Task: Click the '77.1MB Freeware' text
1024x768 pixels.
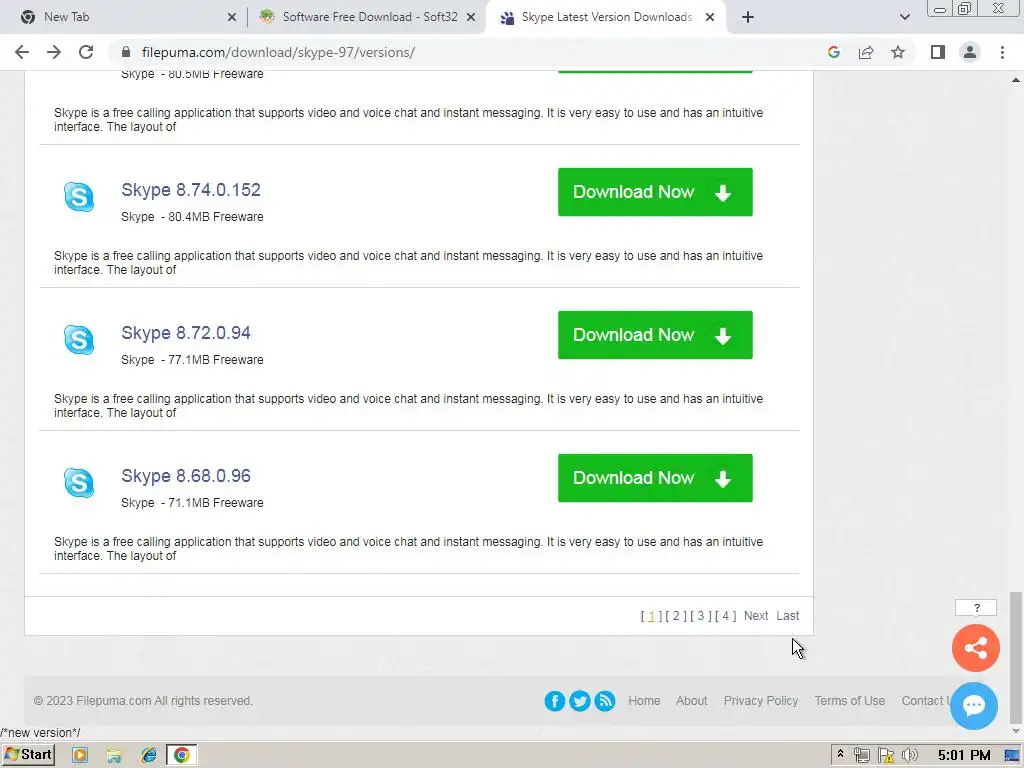Action: coord(216,360)
